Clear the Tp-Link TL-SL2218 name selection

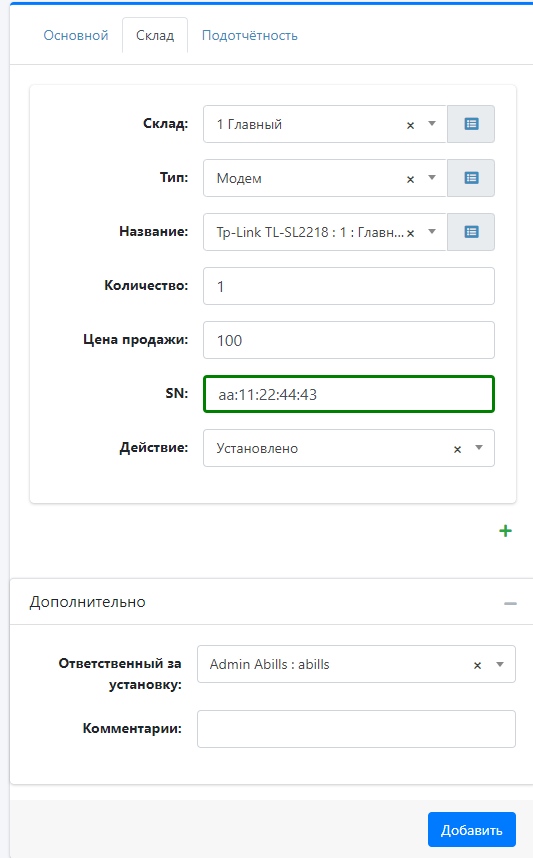[x=410, y=233]
